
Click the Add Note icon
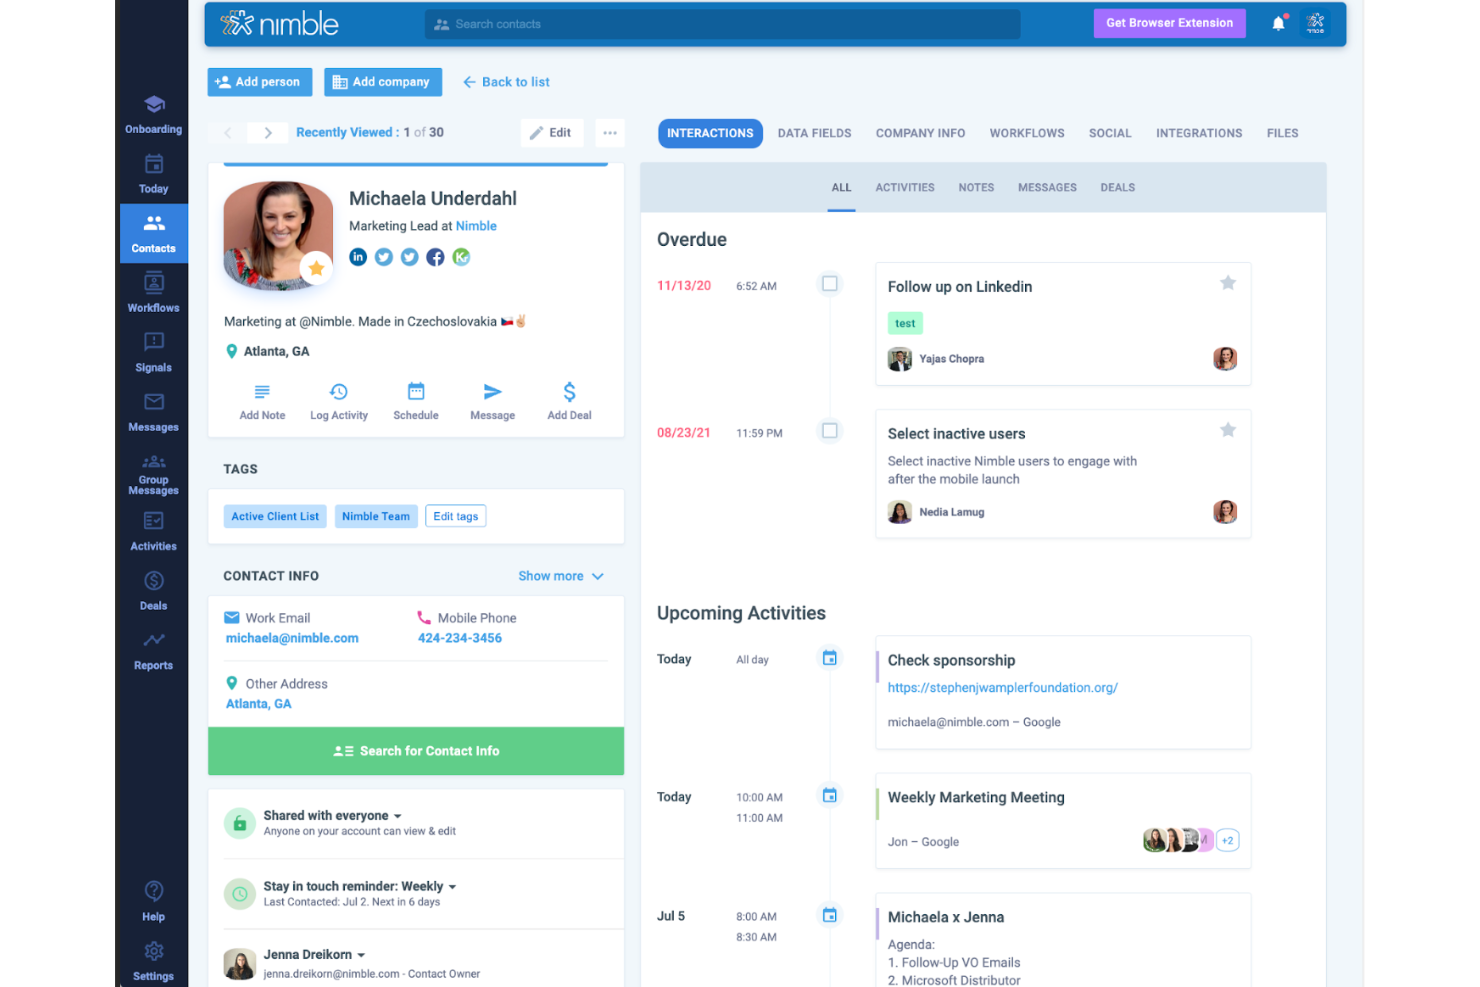pos(262,392)
